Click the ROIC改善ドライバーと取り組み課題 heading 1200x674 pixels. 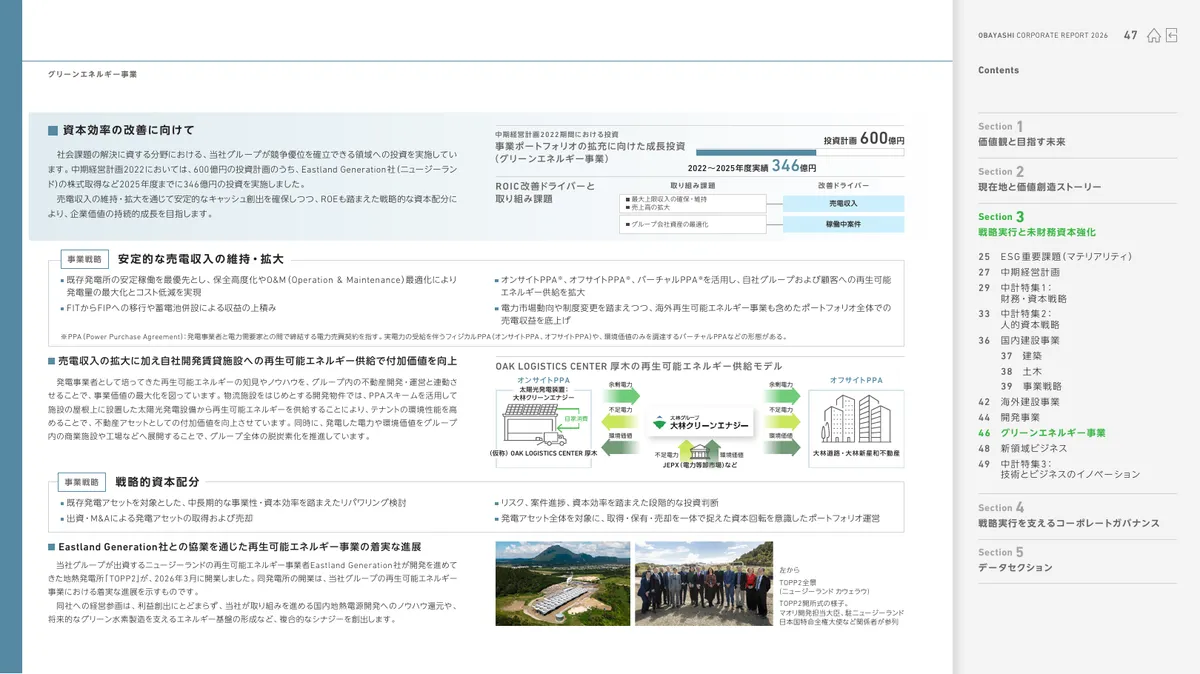pyautogui.click(x=545, y=192)
